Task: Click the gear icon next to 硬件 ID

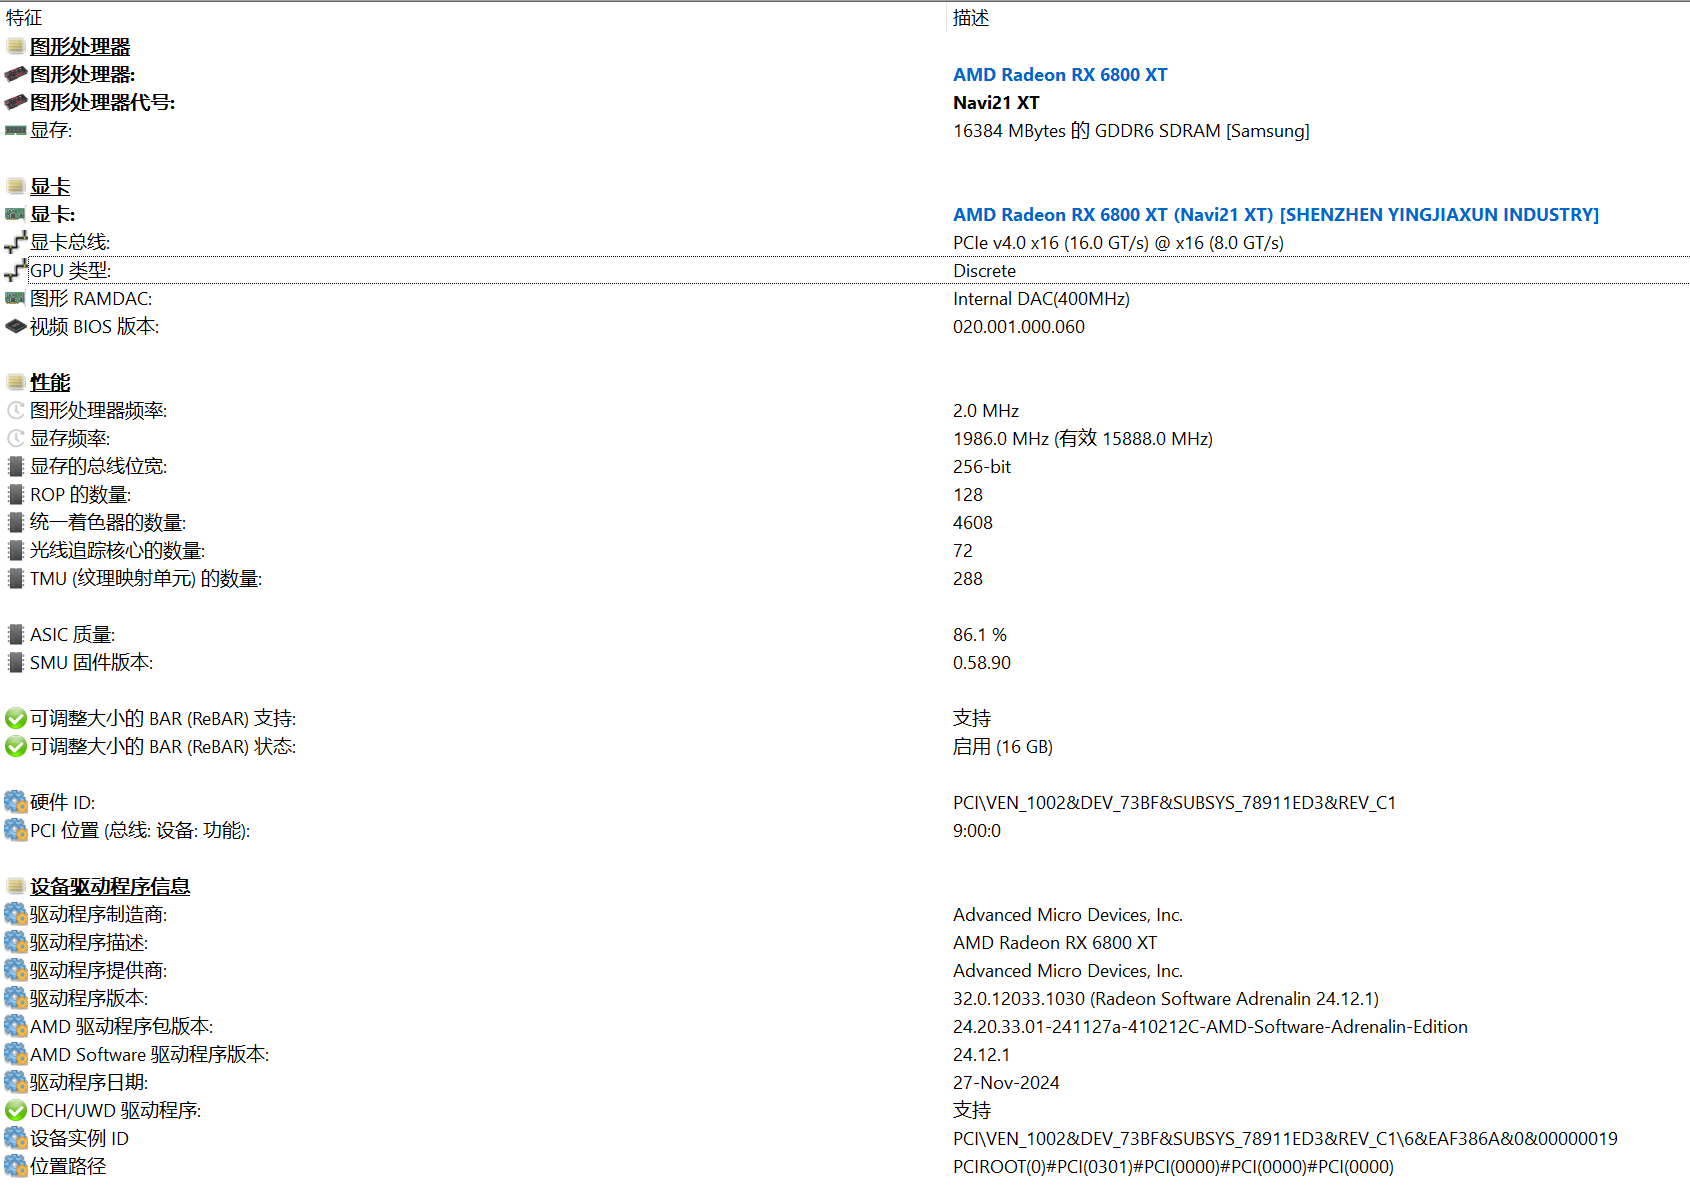Action: 15,803
